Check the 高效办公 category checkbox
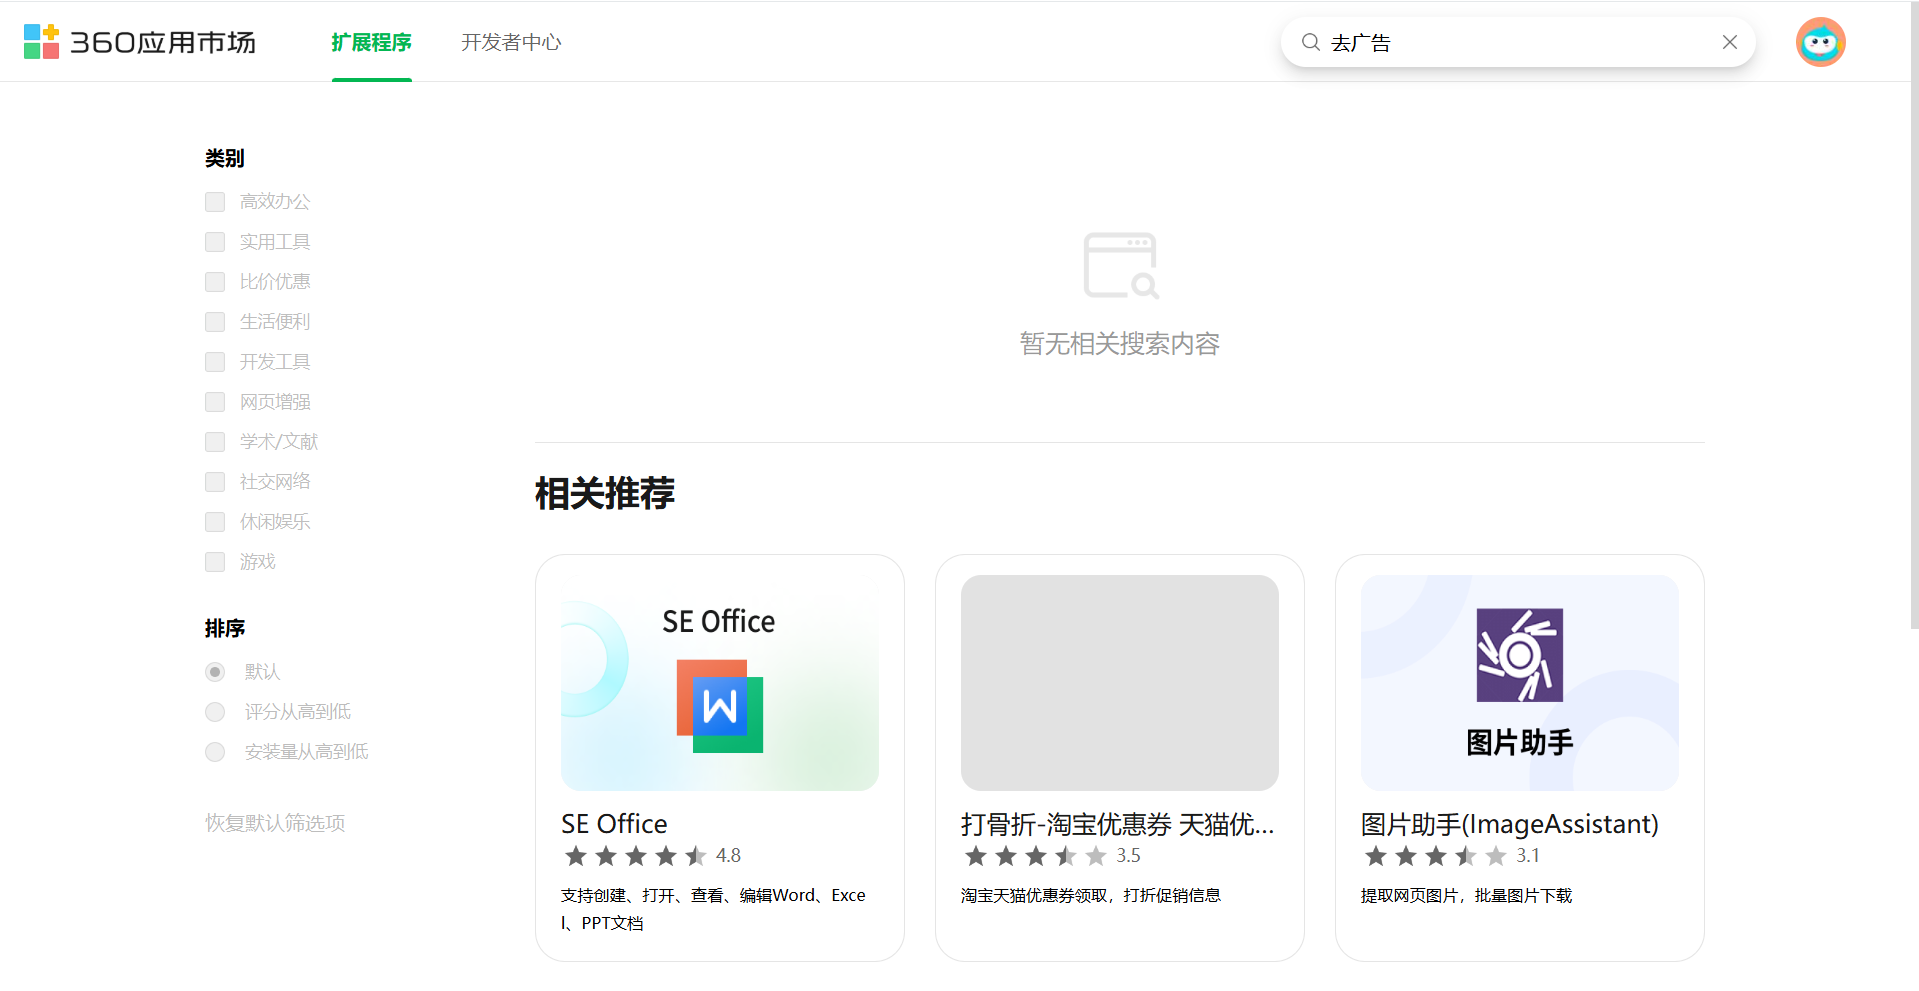 tap(215, 202)
